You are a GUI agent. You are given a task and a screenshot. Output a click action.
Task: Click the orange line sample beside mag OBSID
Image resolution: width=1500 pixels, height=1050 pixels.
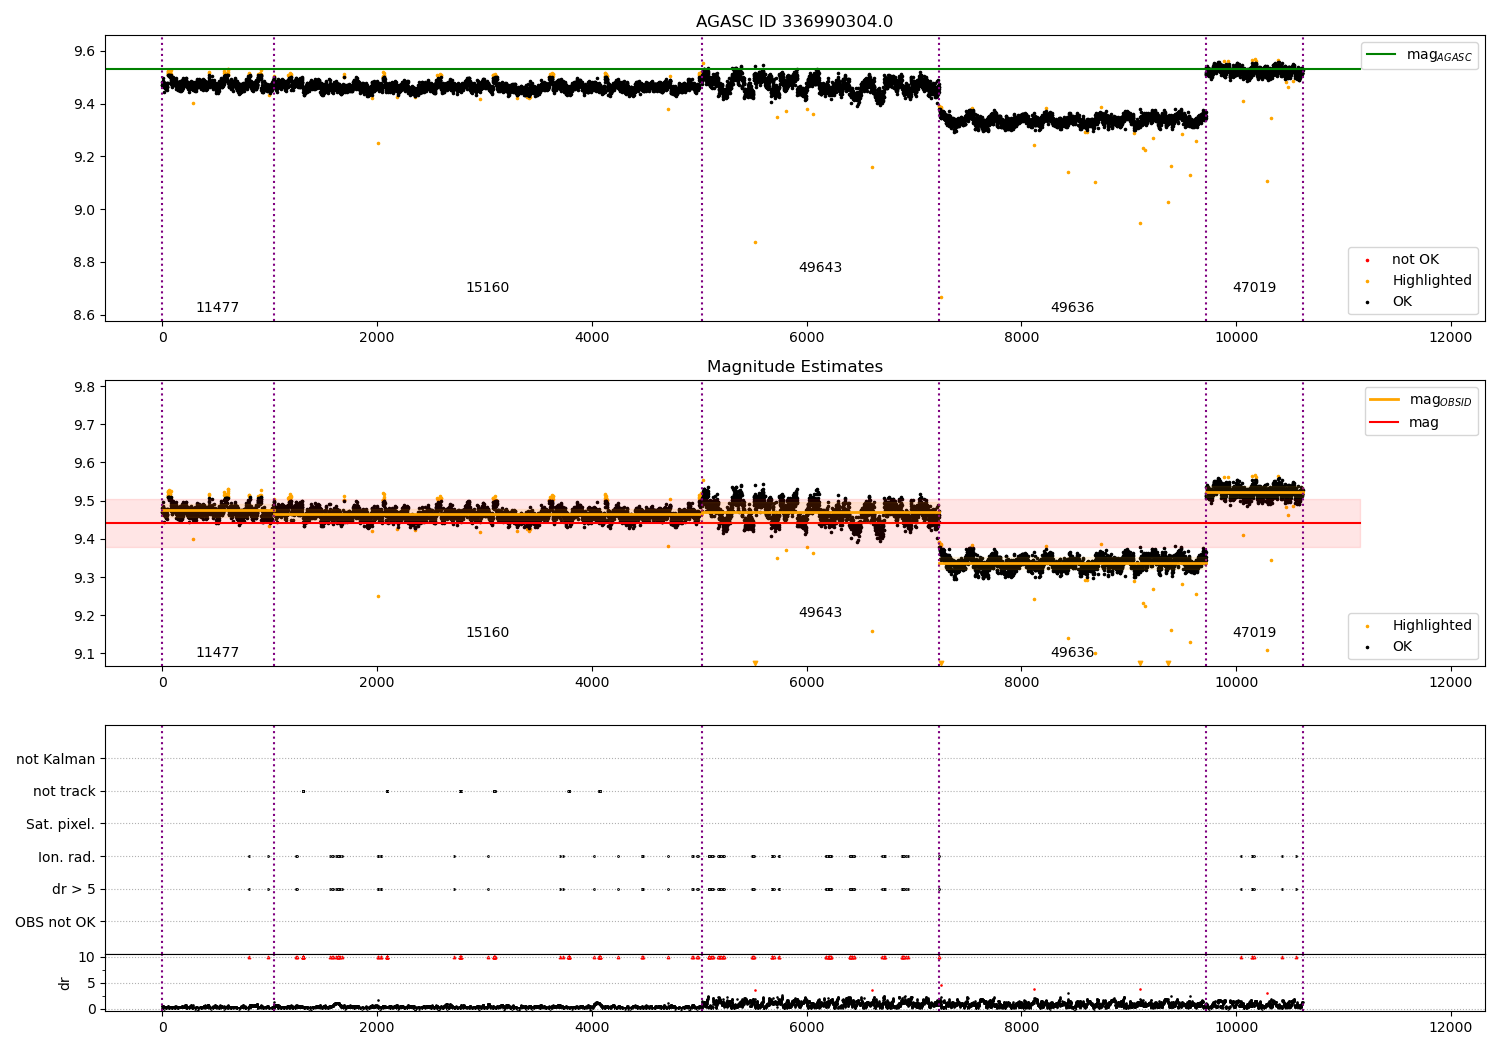click(x=1384, y=400)
